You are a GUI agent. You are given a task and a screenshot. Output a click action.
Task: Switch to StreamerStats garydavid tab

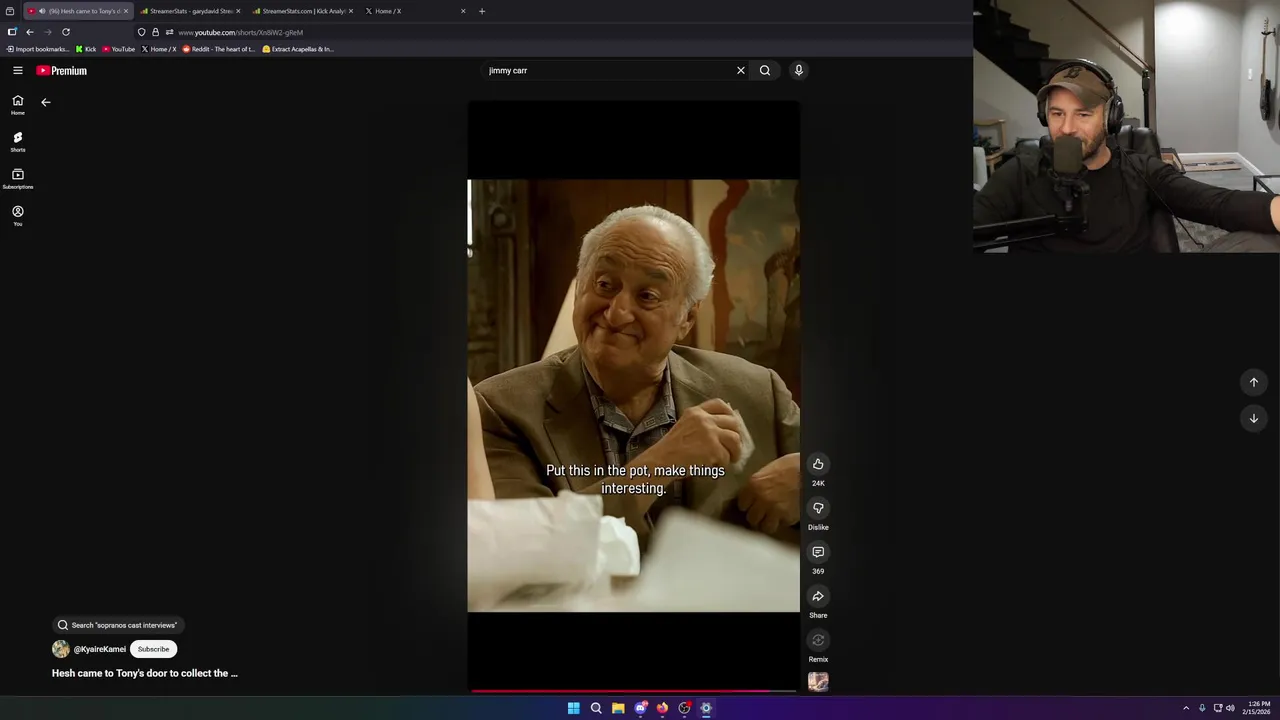(190, 11)
